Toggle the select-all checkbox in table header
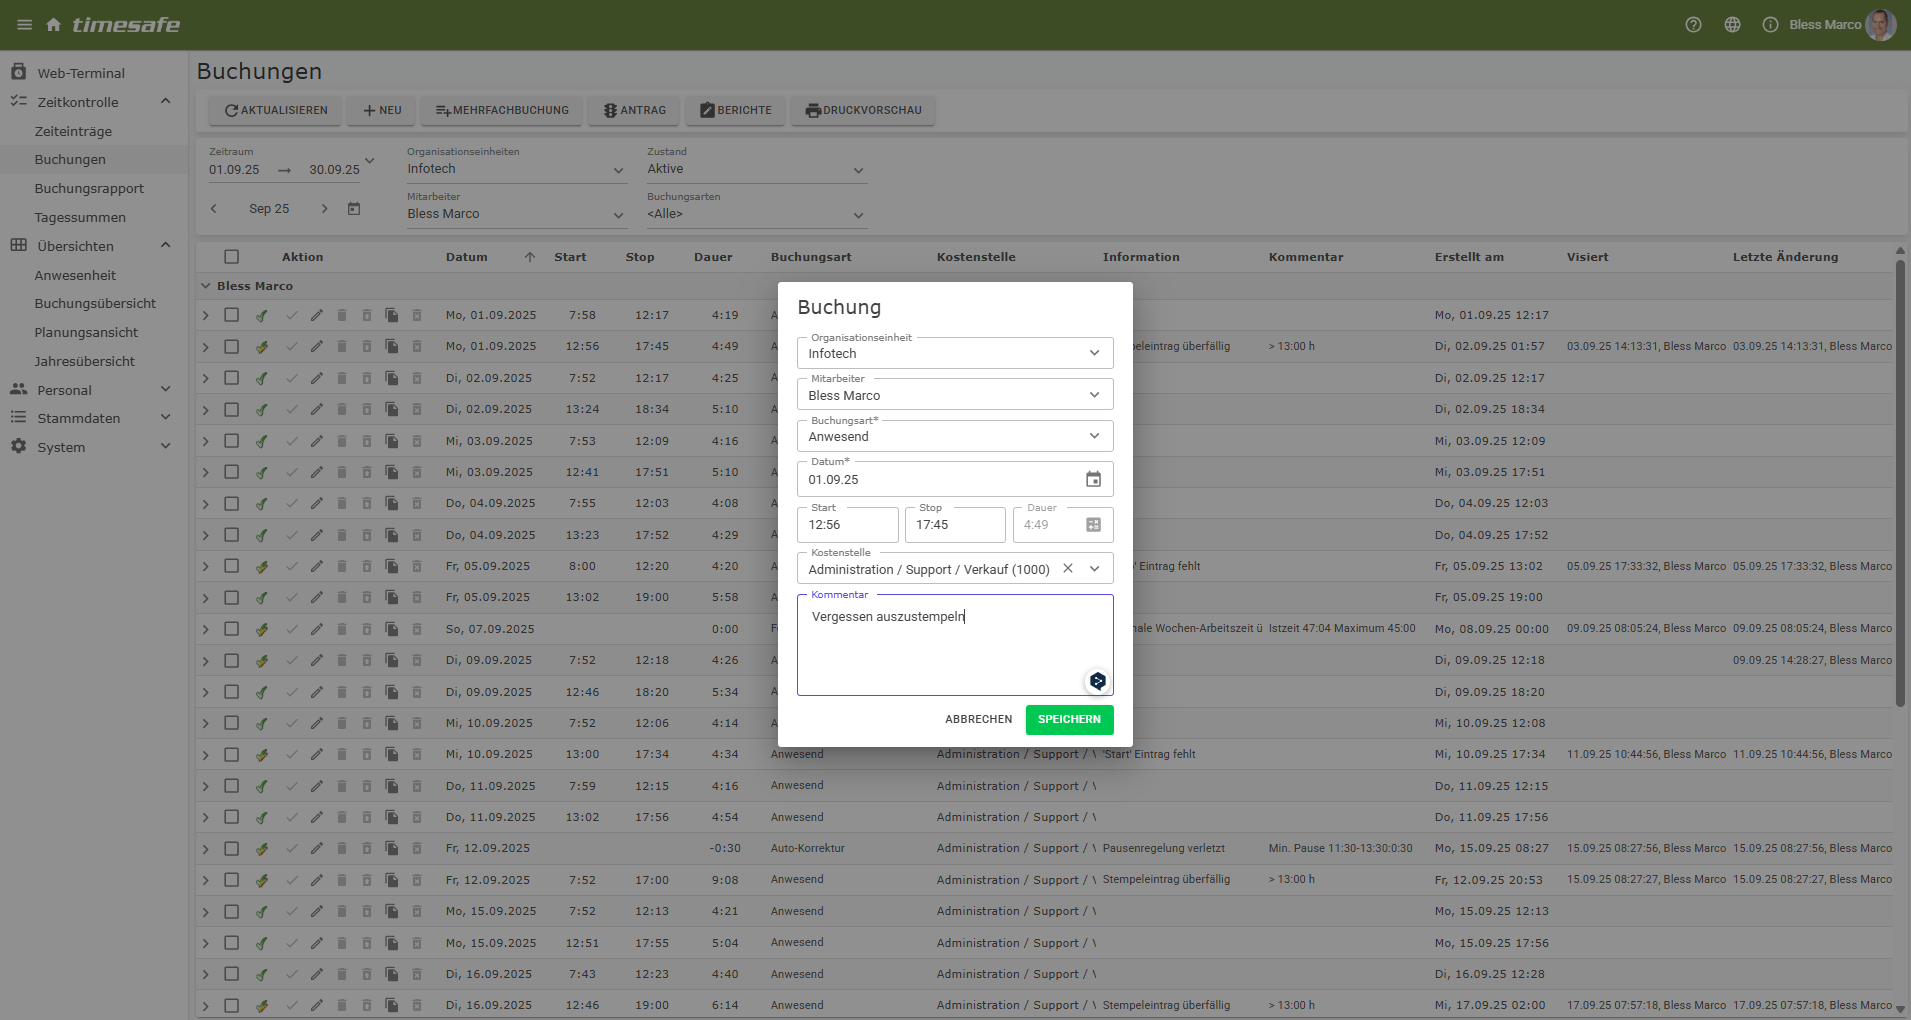 click(x=232, y=257)
